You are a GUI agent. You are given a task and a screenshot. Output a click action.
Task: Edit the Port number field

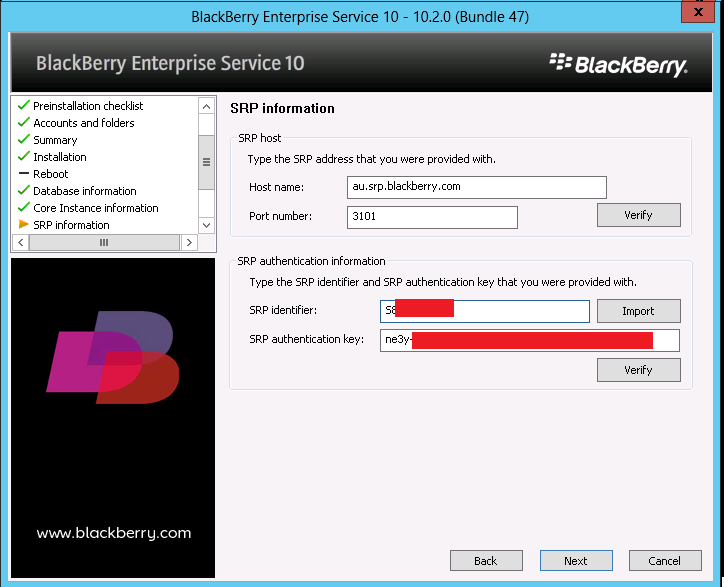[x=432, y=217]
